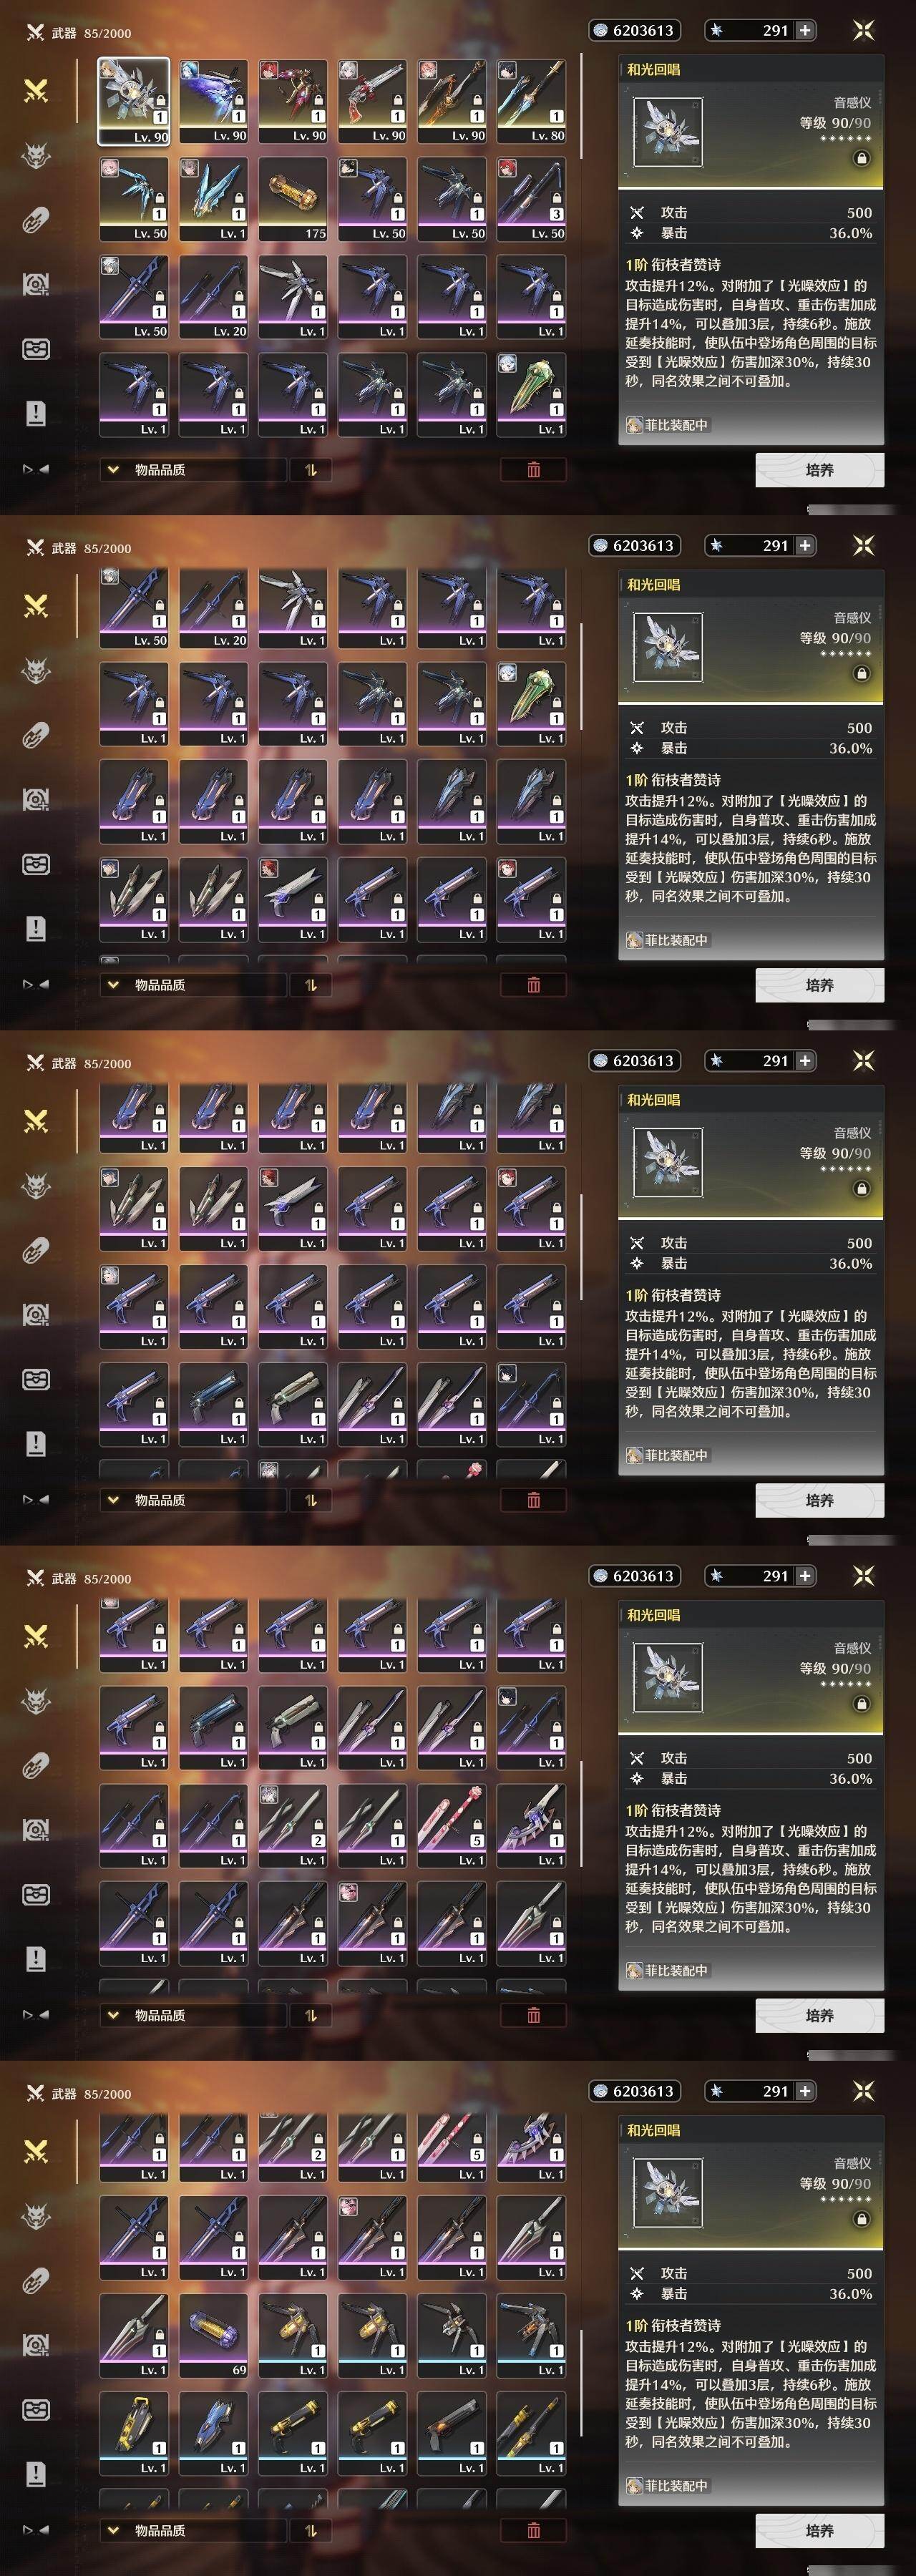Viewport: 916px width, 2576px height.
Task: Select the Lv. 50 weapon with a count of 3
Action: [531, 199]
